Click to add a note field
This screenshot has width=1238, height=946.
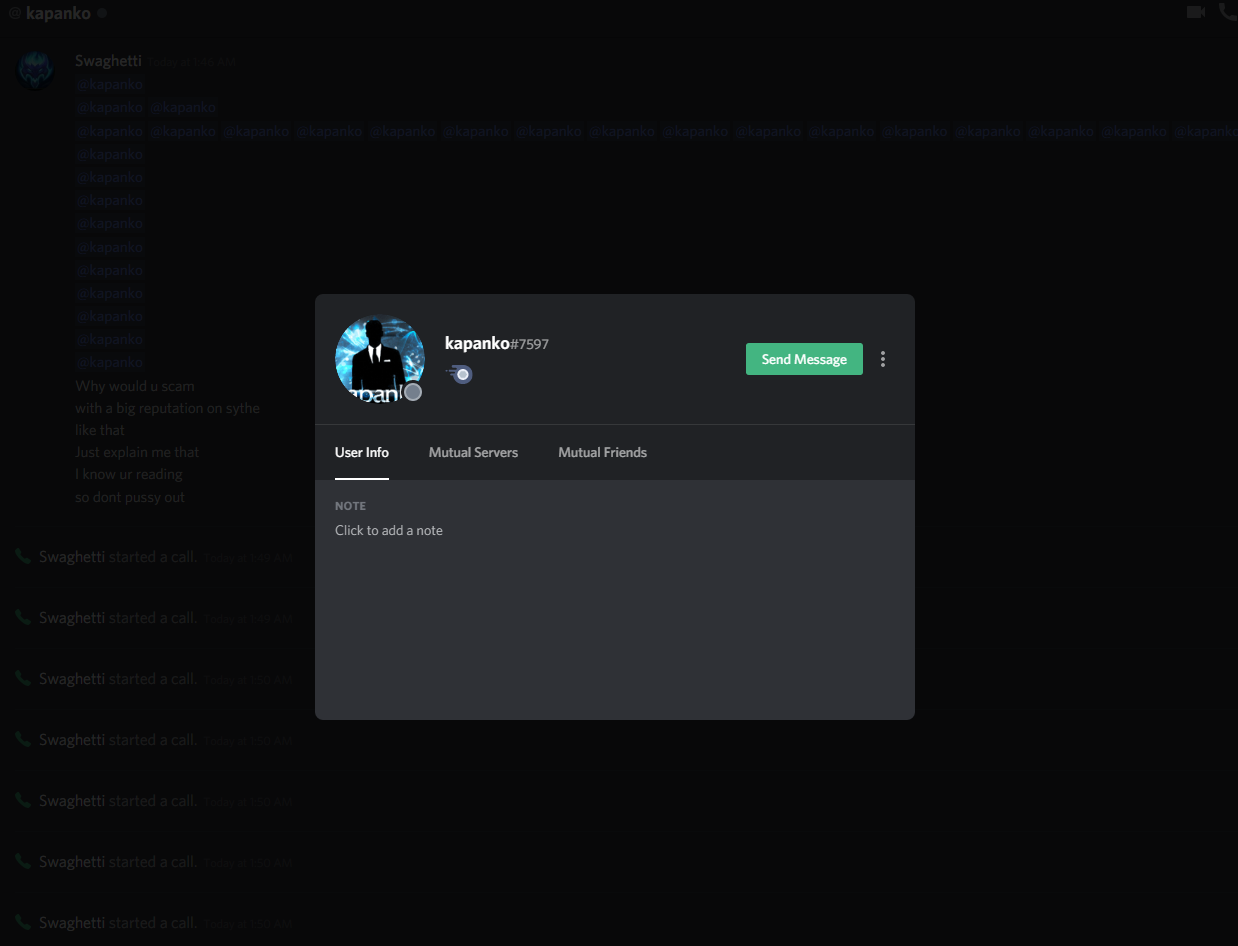[389, 530]
